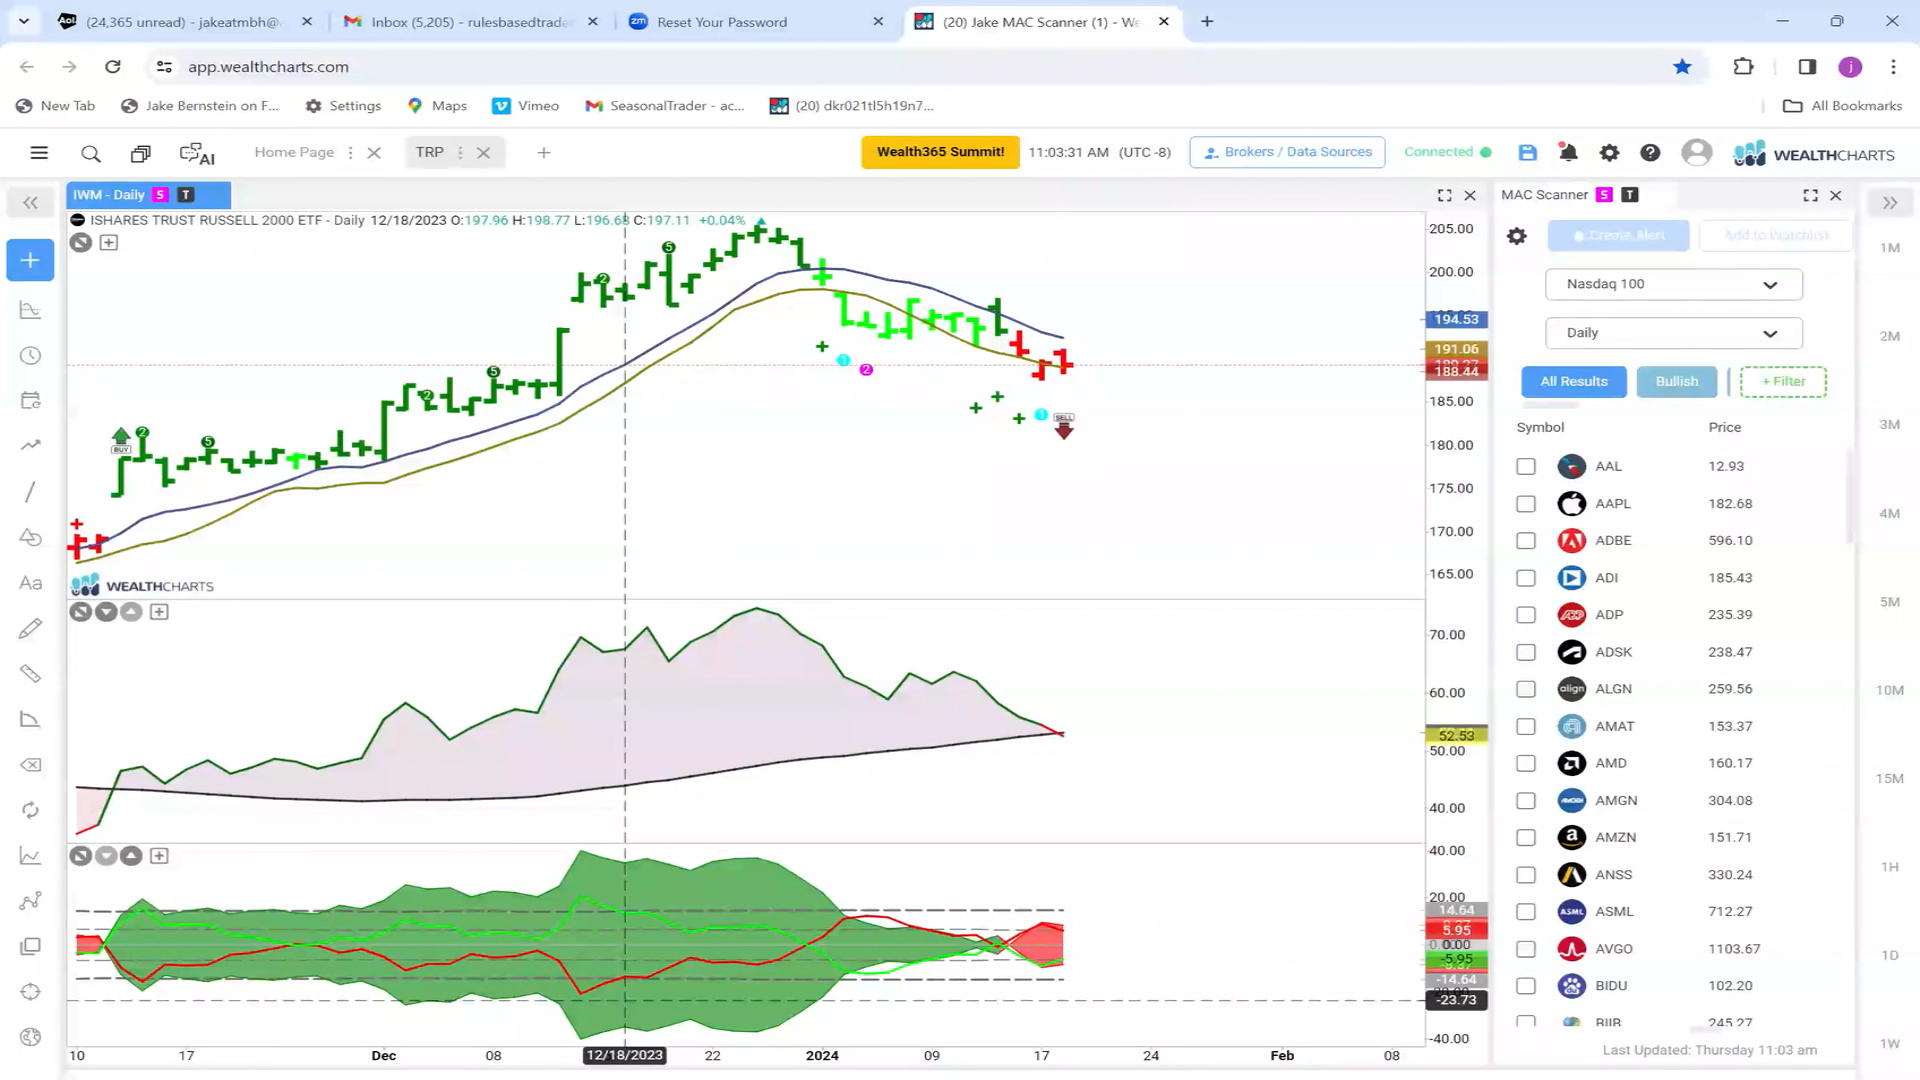1920x1080 pixels.
Task: Check the ADBE symbol checkbox
Action: click(1526, 541)
